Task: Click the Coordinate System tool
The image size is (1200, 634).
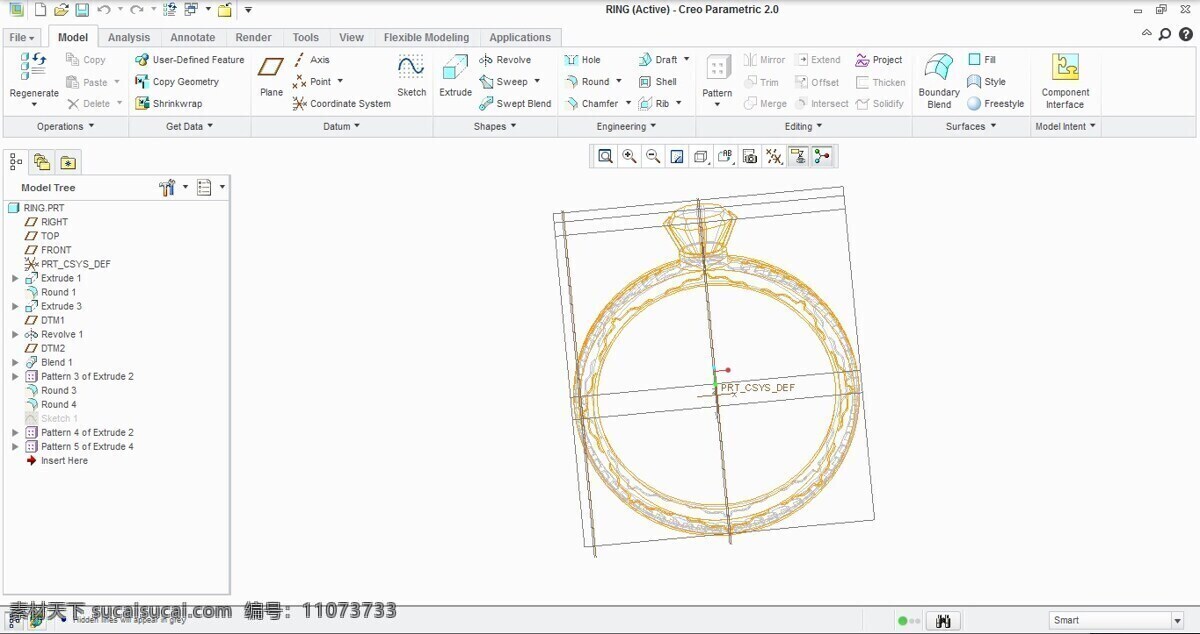Action: click(x=341, y=104)
